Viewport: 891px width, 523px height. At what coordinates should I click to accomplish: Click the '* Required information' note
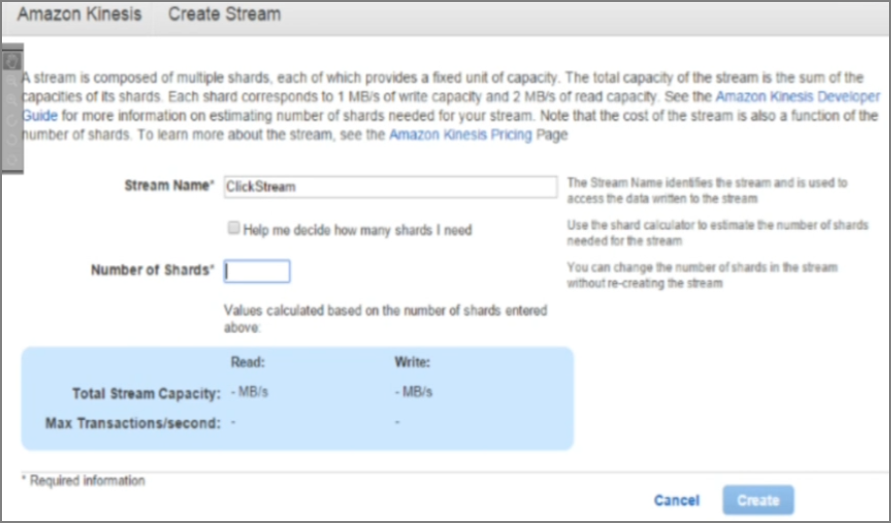(x=83, y=480)
